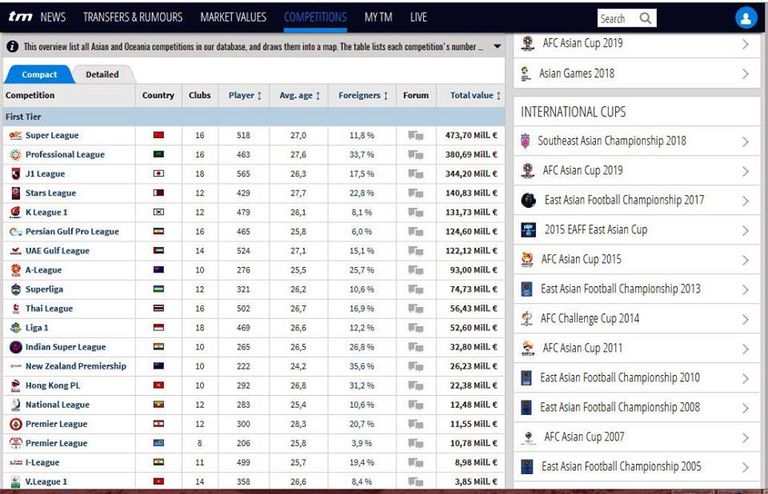Click the J1 League logo icon
Screen dimensions: 768x494
15,174
